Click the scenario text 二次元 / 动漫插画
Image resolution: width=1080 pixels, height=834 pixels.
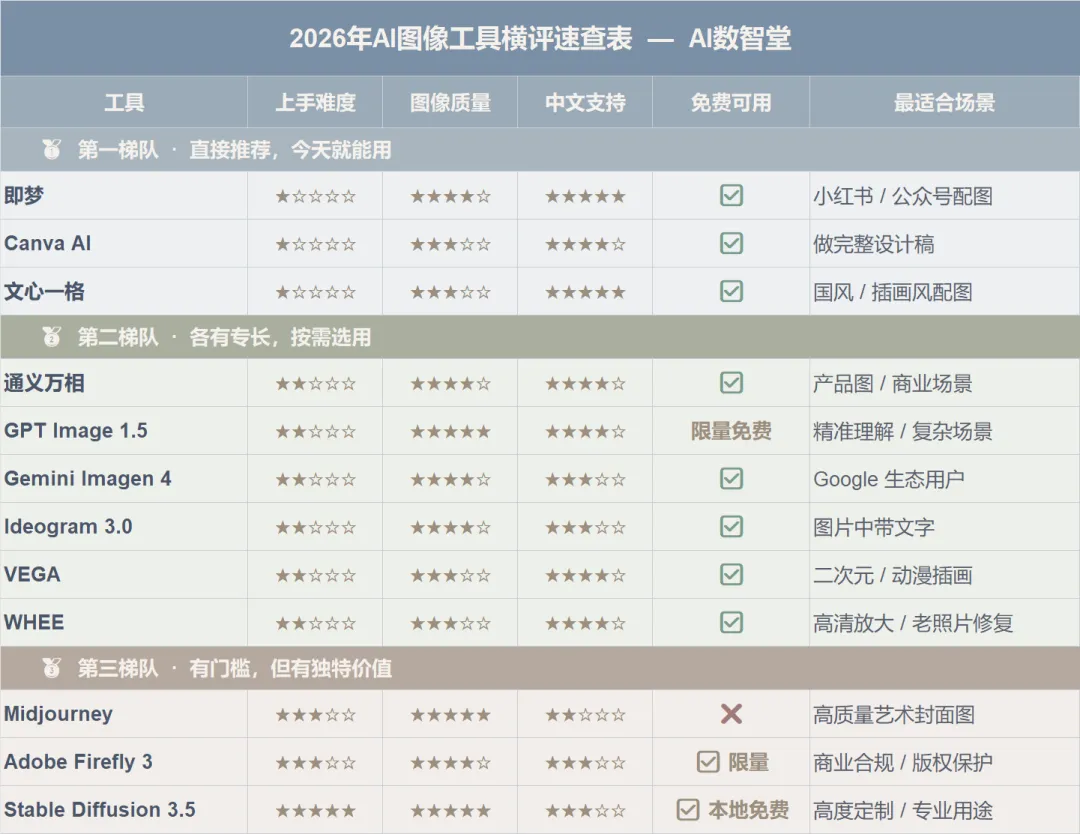(x=893, y=575)
